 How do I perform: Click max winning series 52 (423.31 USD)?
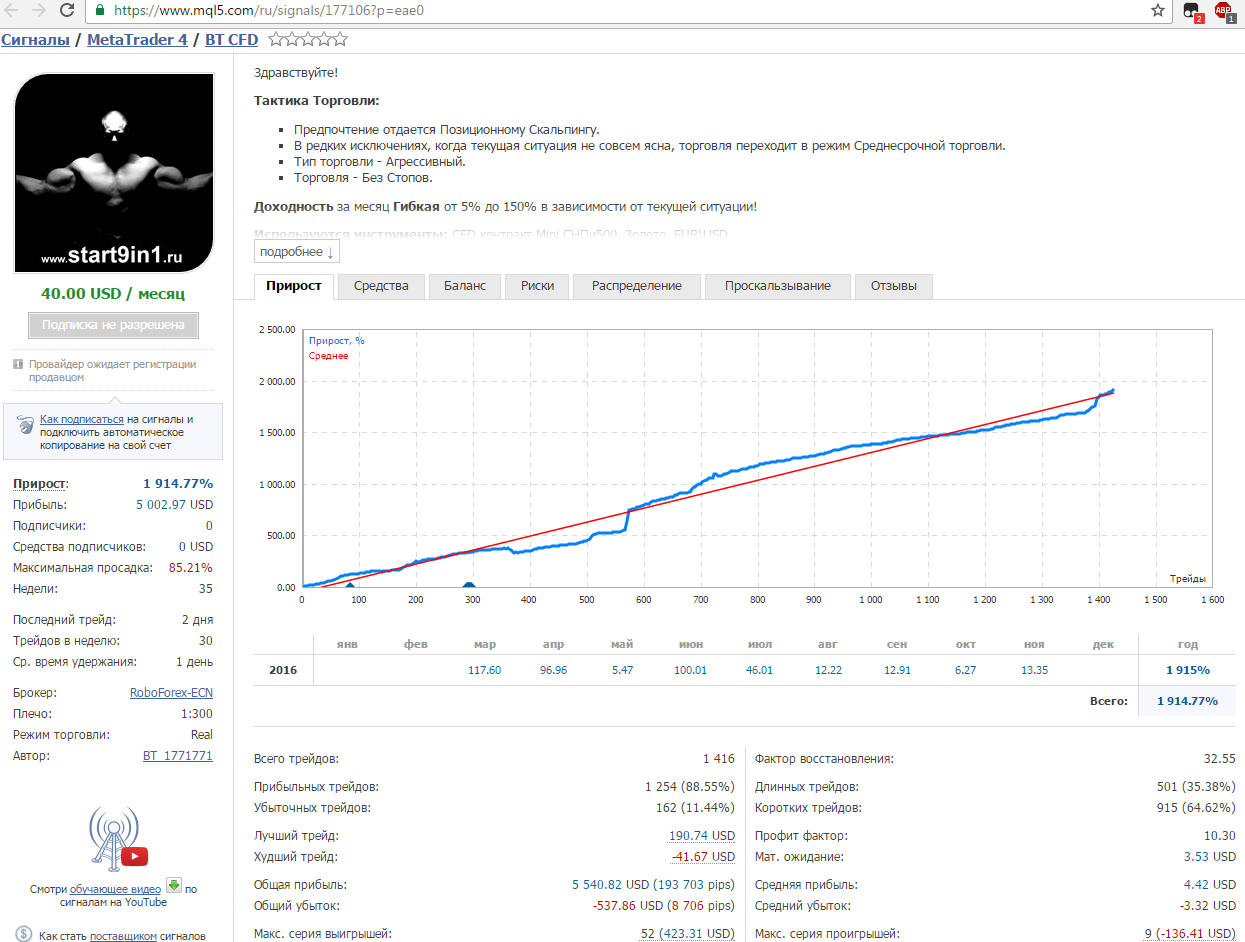pyautogui.click(x=688, y=934)
